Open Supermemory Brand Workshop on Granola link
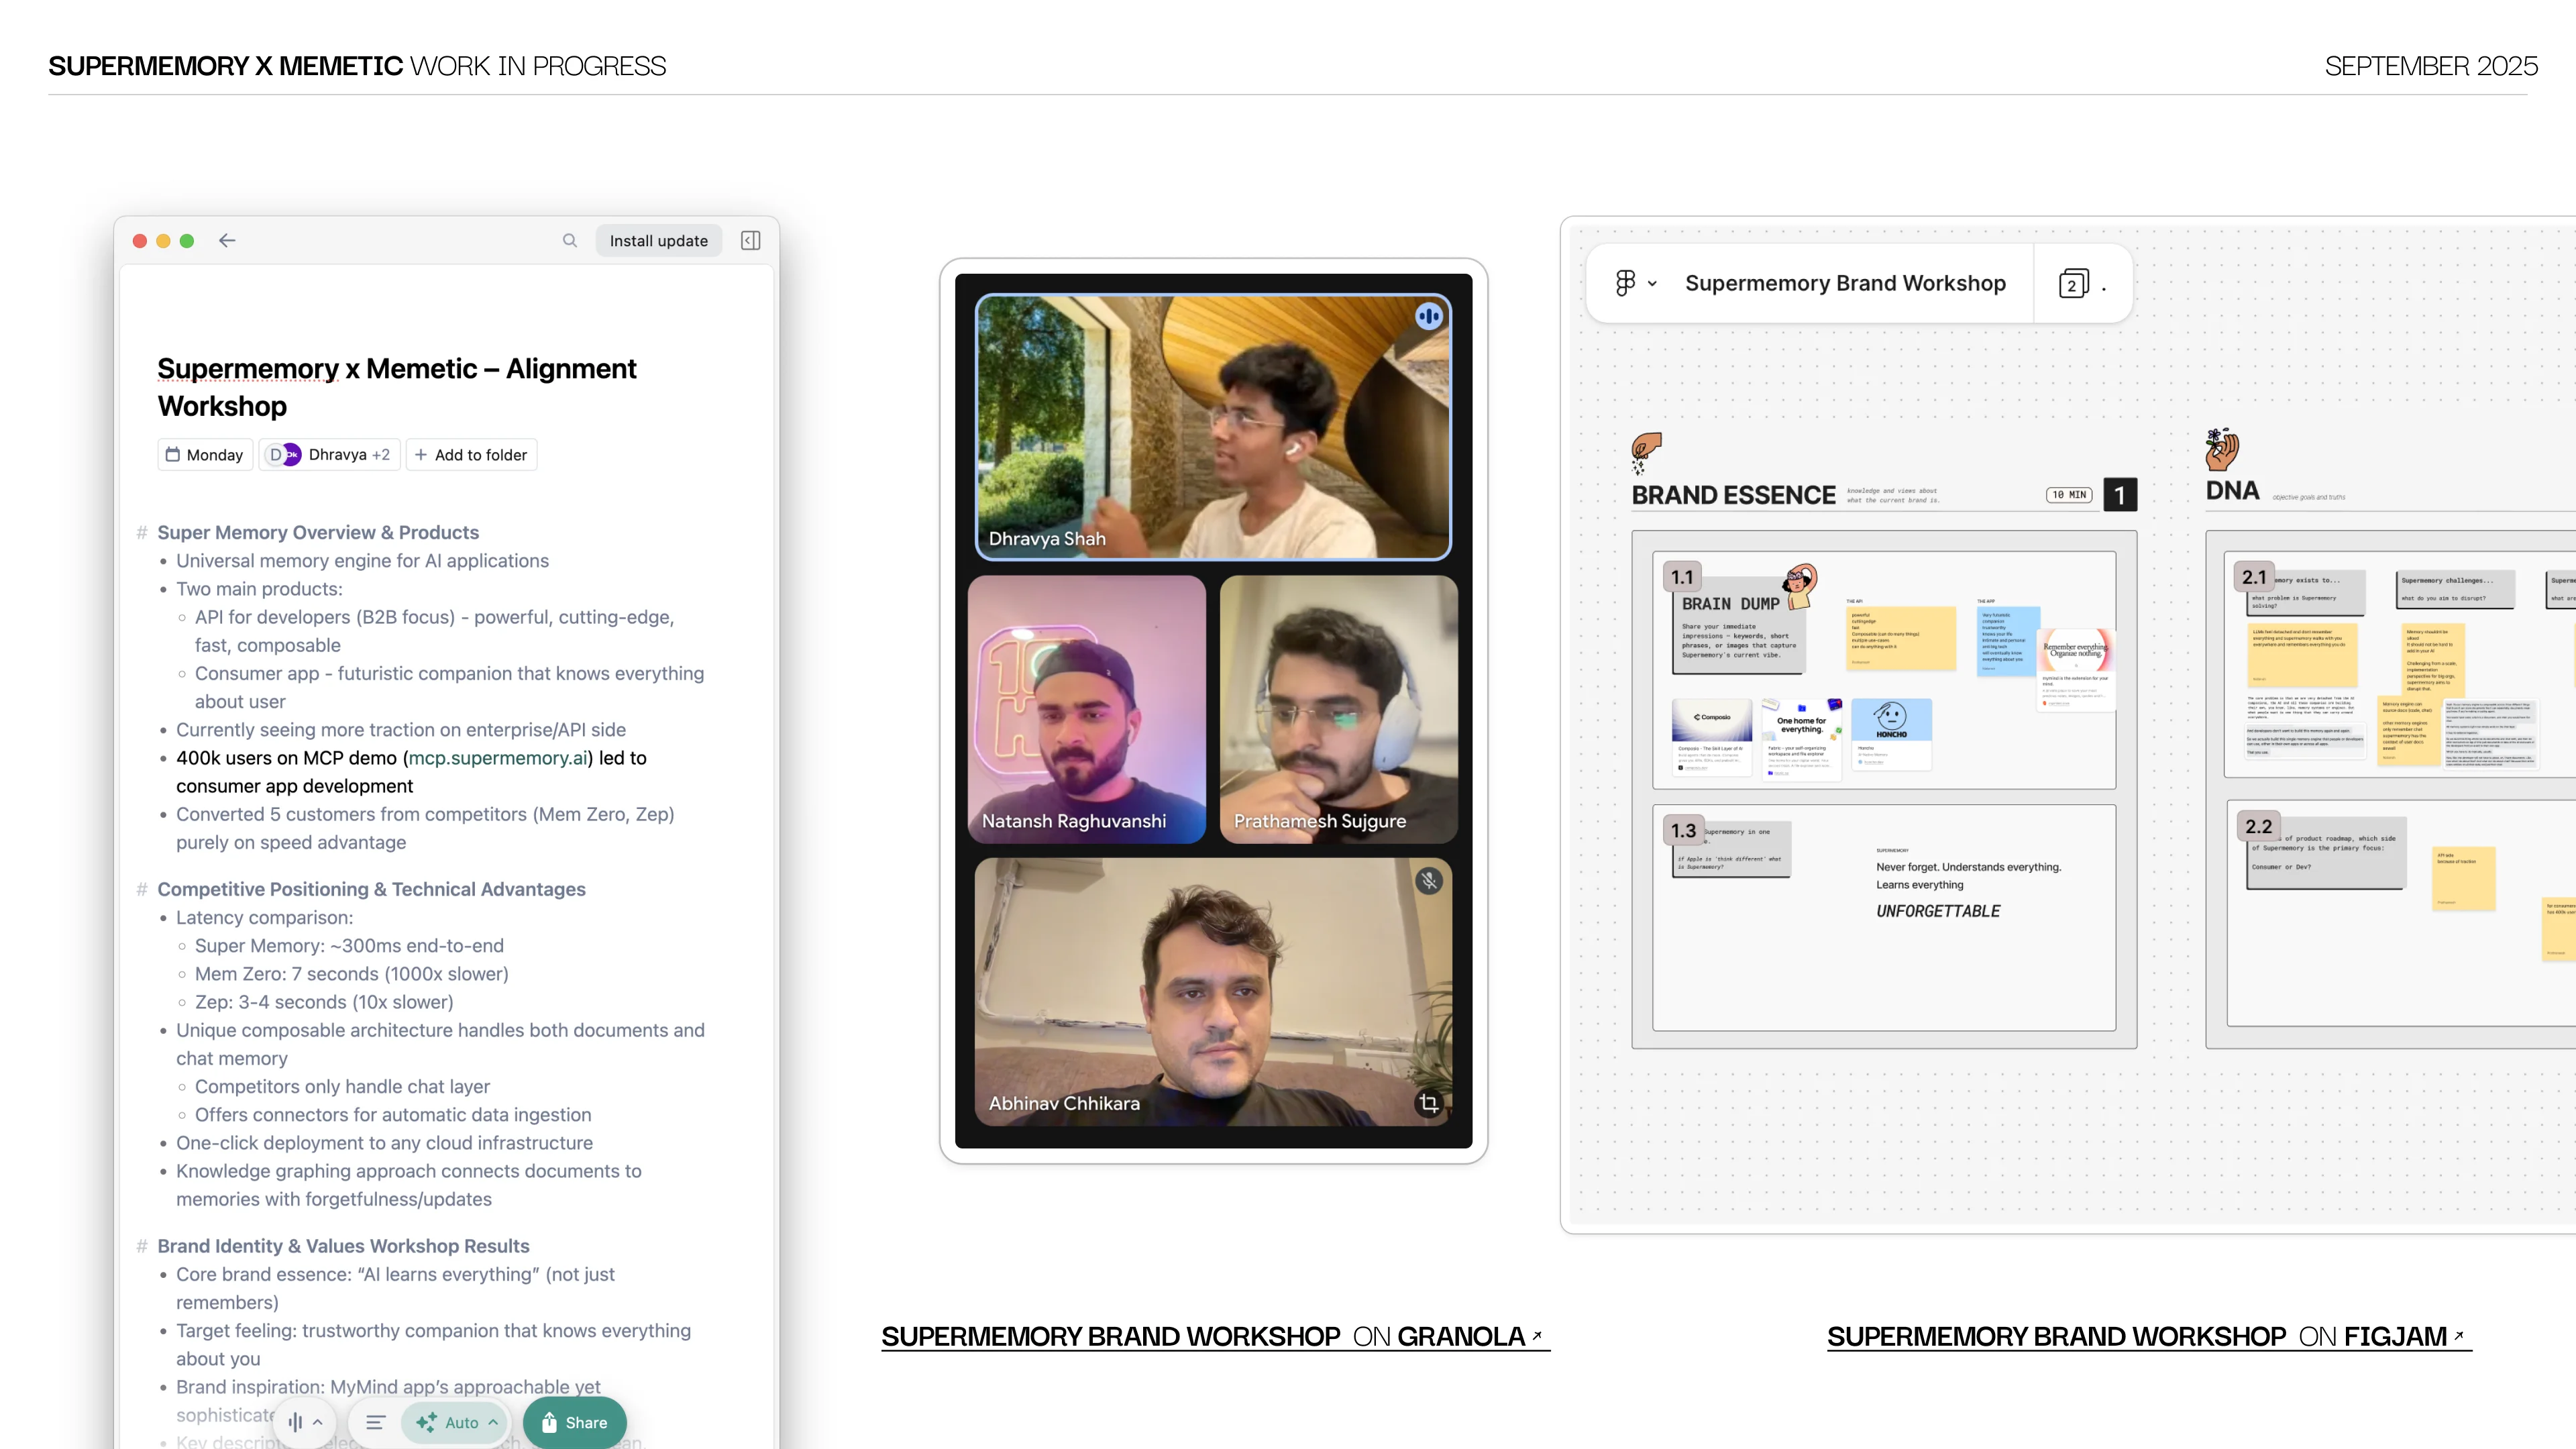 [1214, 1336]
